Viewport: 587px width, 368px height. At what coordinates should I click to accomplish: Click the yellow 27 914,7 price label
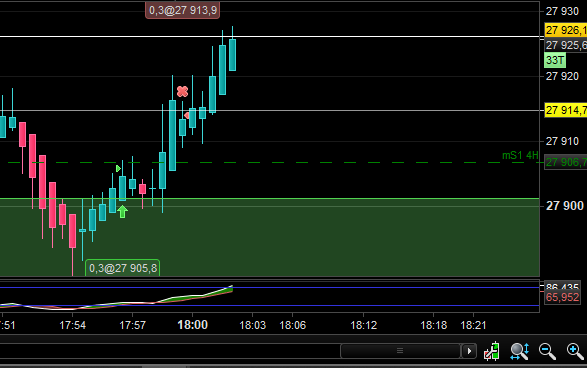point(565,110)
